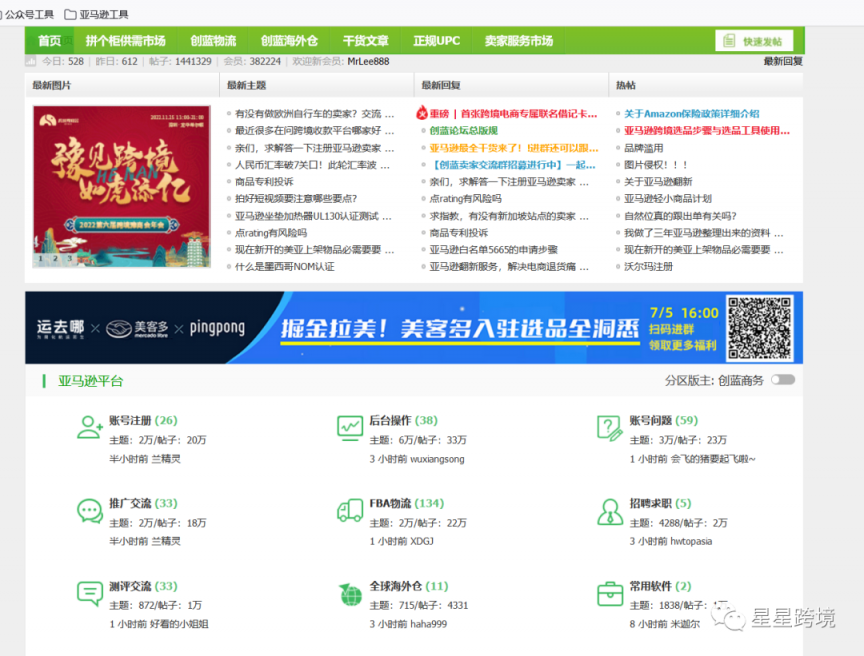Click the 掘金拉美 banner advertisement

pos(414,328)
